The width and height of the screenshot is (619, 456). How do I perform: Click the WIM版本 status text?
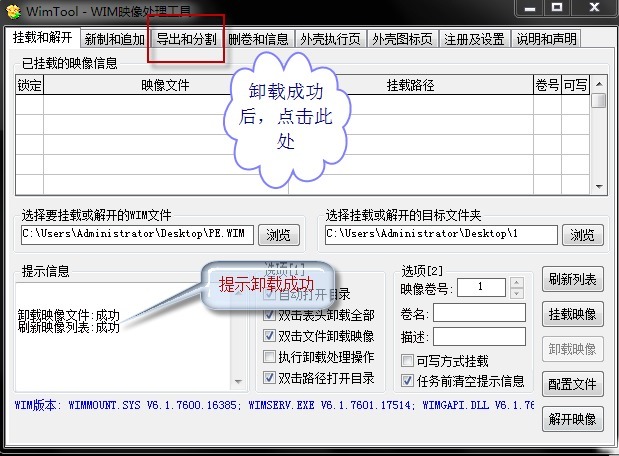tap(274, 405)
